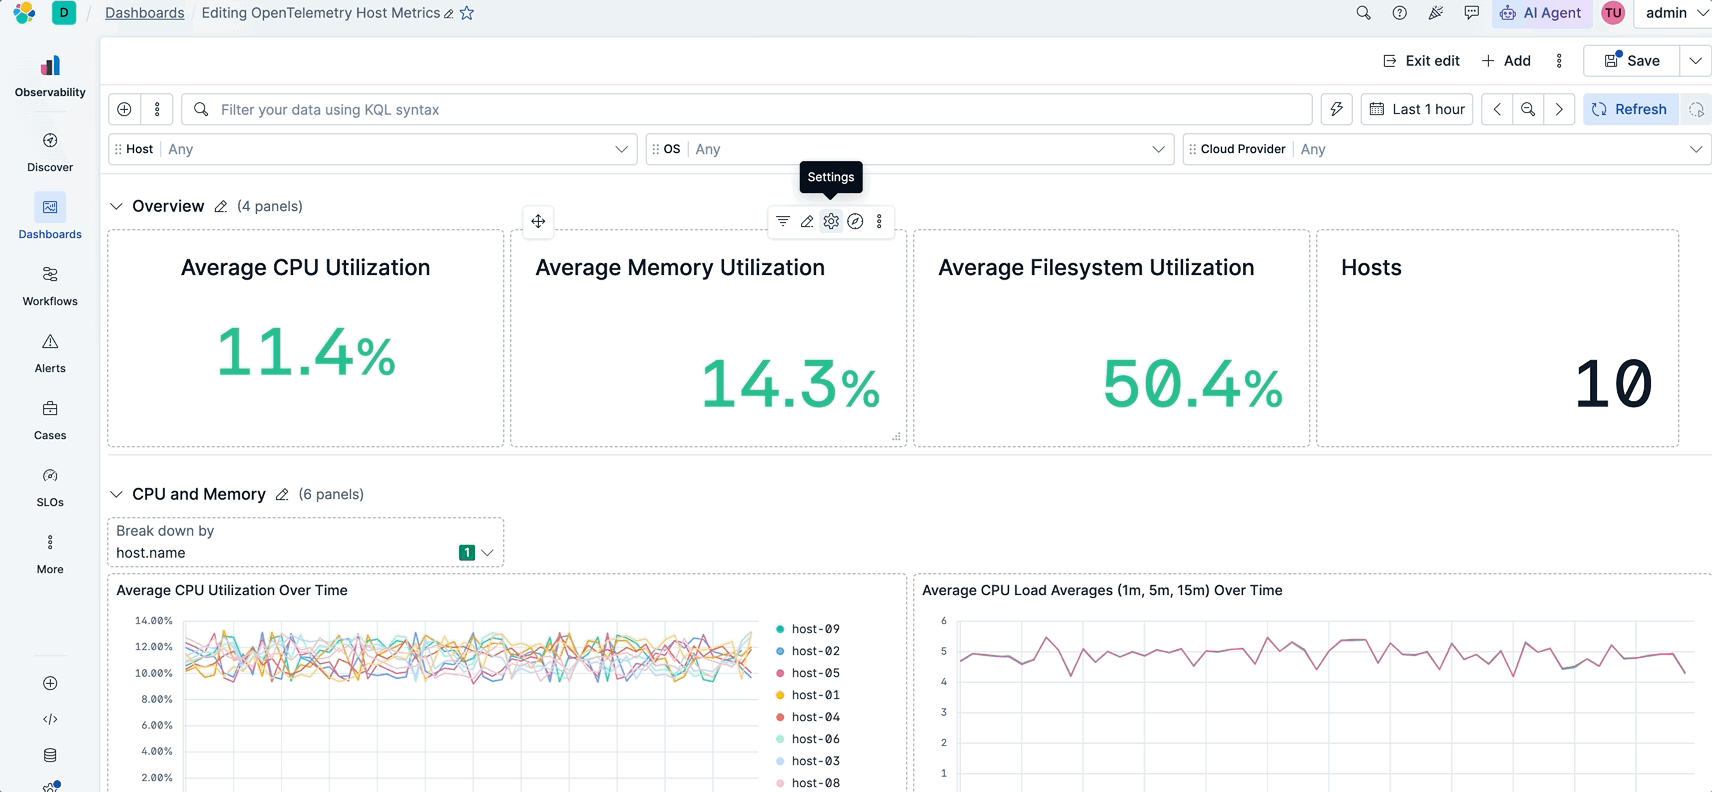Viewport: 1712px width, 792px height.
Task: Click the Elastic logo
Action: 25,13
